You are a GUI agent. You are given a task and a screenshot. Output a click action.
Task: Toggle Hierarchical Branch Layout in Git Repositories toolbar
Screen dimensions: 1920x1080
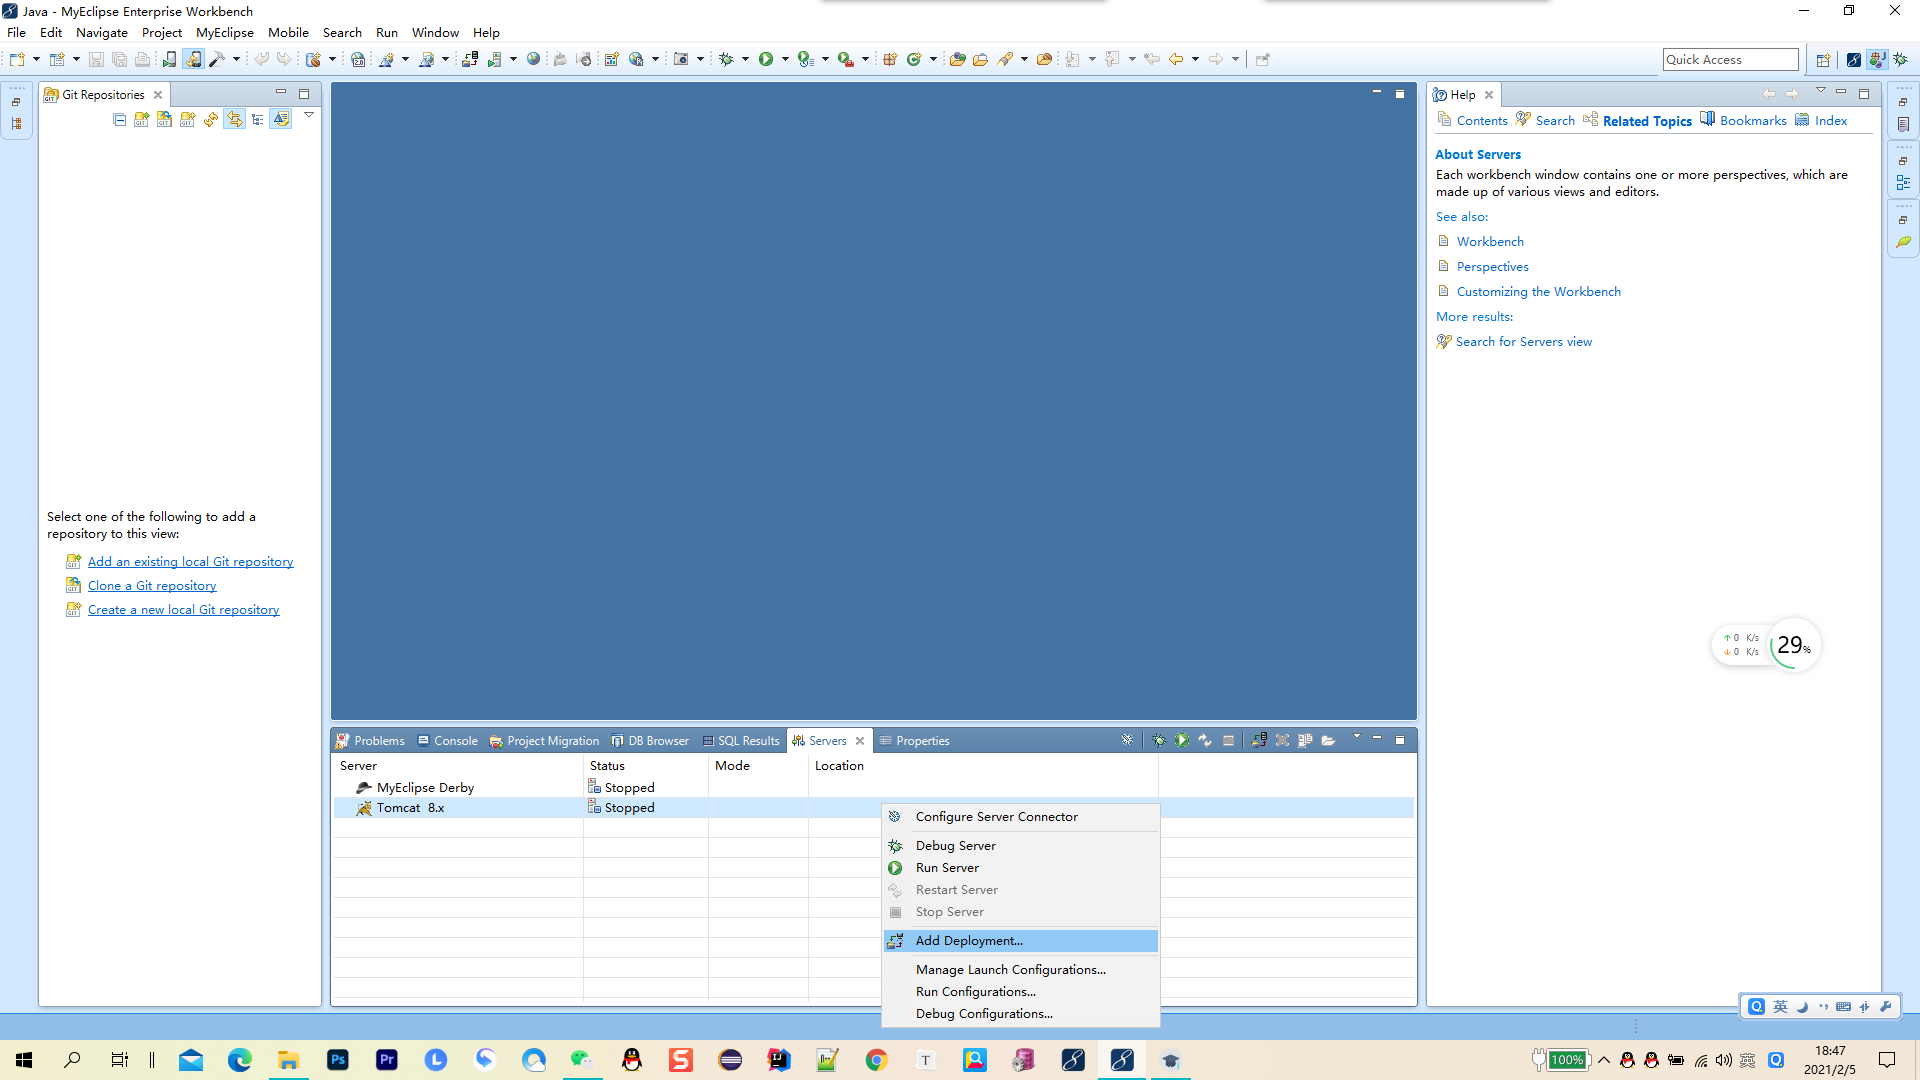pyautogui.click(x=257, y=119)
